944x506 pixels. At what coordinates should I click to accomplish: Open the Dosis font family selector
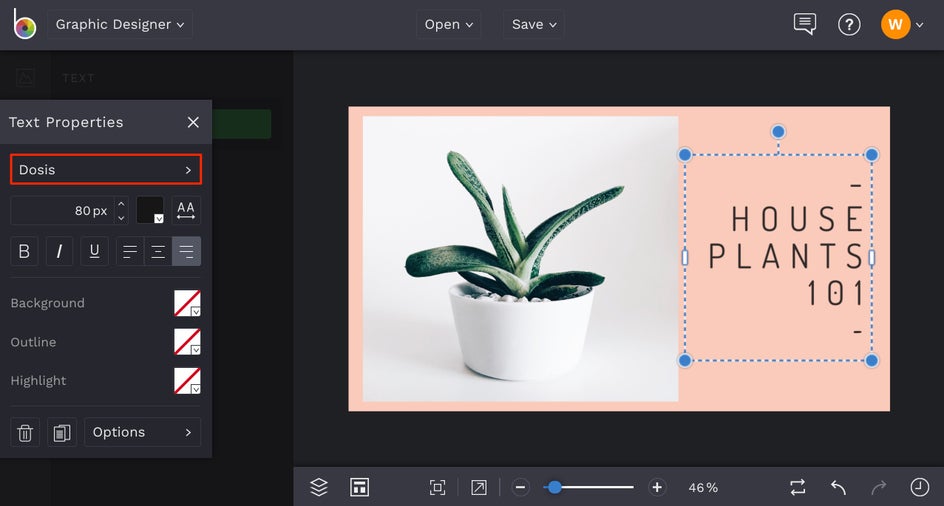[106, 170]
